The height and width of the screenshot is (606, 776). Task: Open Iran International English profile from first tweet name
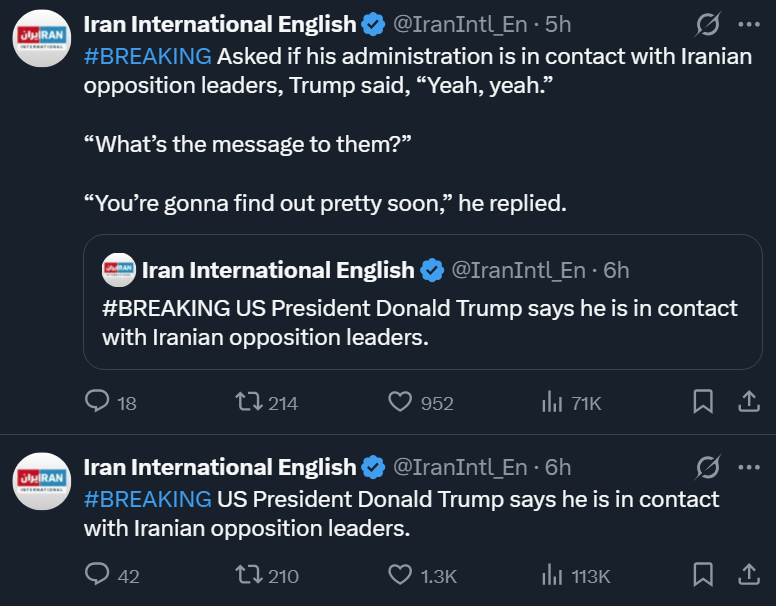pyautogui.click(x=219, y=23)
